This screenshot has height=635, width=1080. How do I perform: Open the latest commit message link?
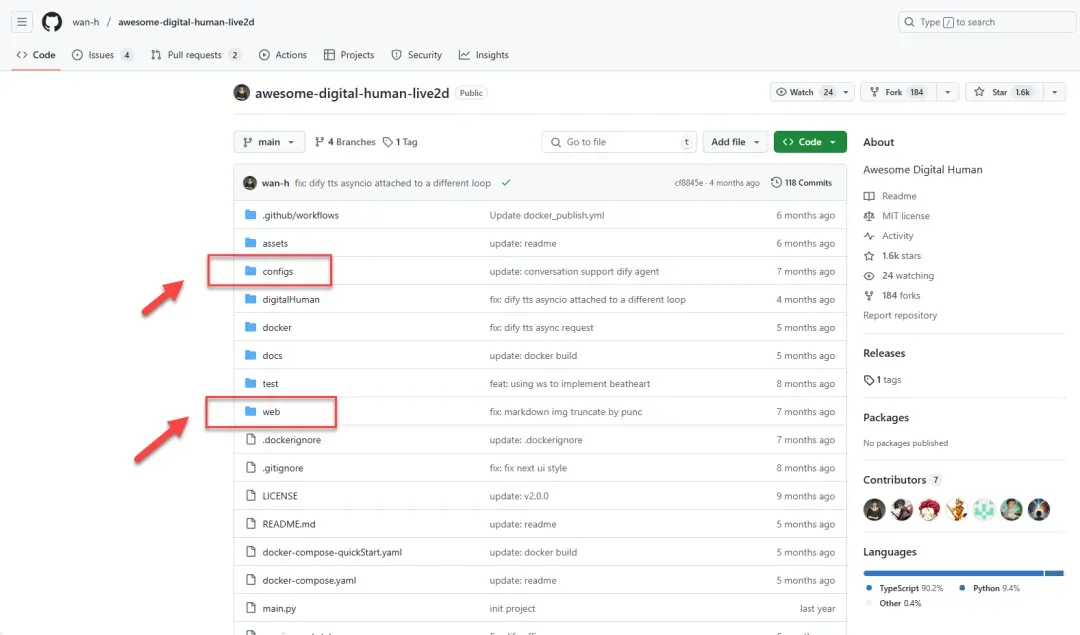click(393, 183)
